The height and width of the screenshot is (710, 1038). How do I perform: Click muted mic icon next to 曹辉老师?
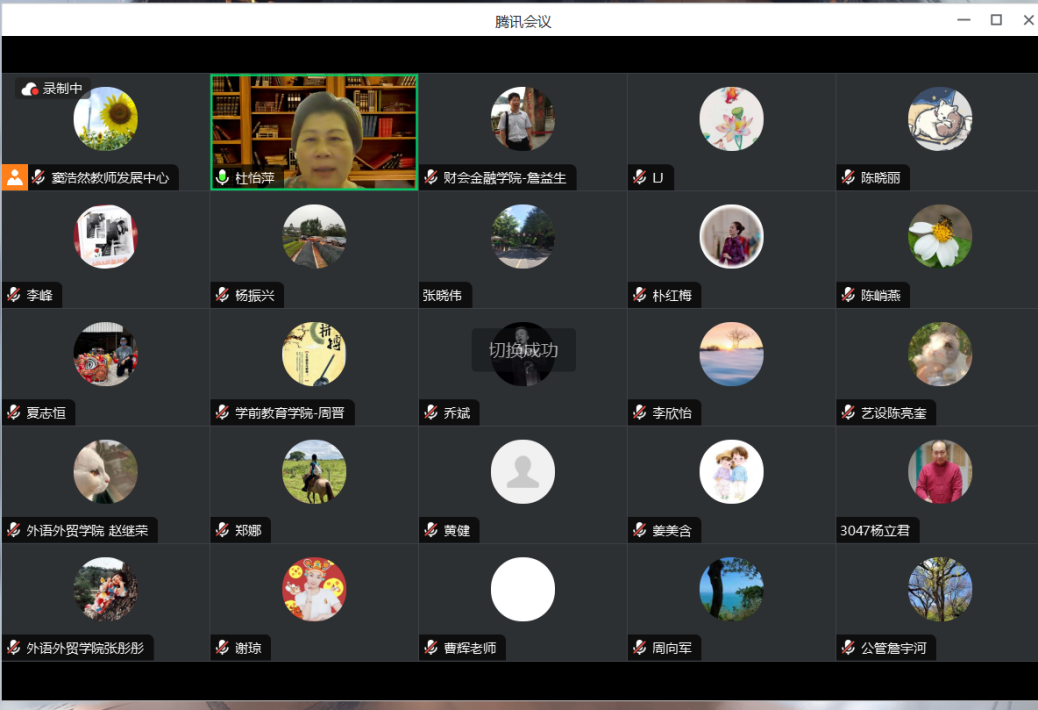[x=431, y=648]
